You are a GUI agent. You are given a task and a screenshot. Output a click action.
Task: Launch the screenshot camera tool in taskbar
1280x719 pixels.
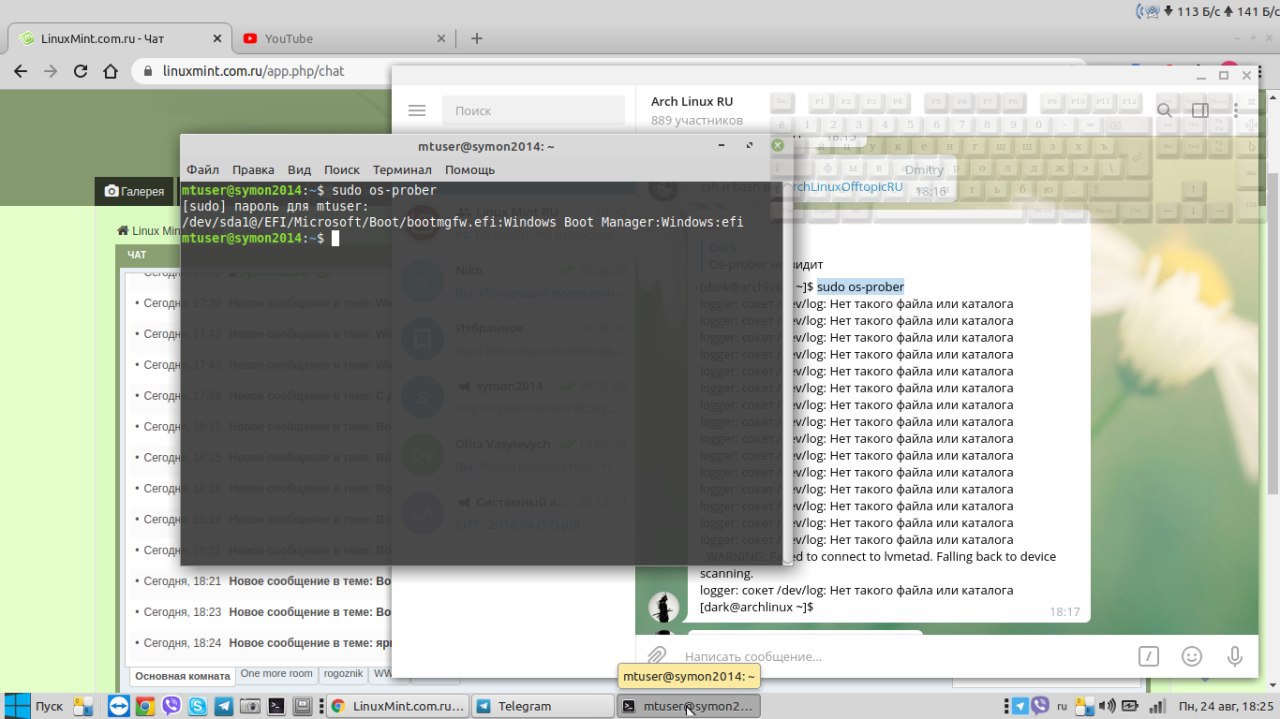250,706
